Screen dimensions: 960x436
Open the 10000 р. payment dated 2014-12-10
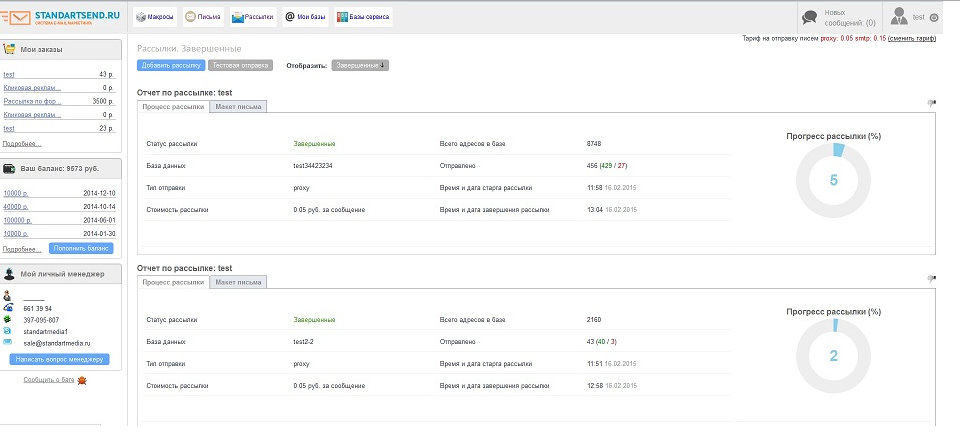(x=15, y=194)
